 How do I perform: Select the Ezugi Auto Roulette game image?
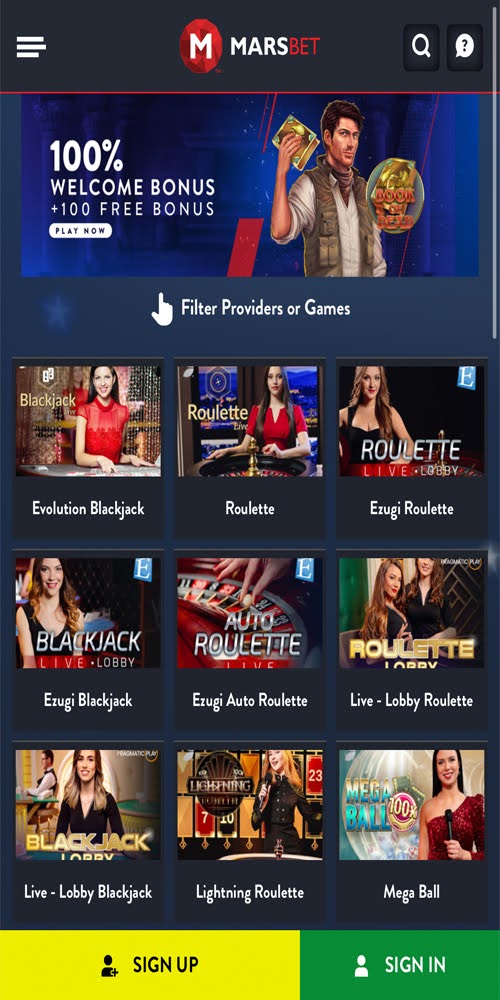tap(249, 613)
